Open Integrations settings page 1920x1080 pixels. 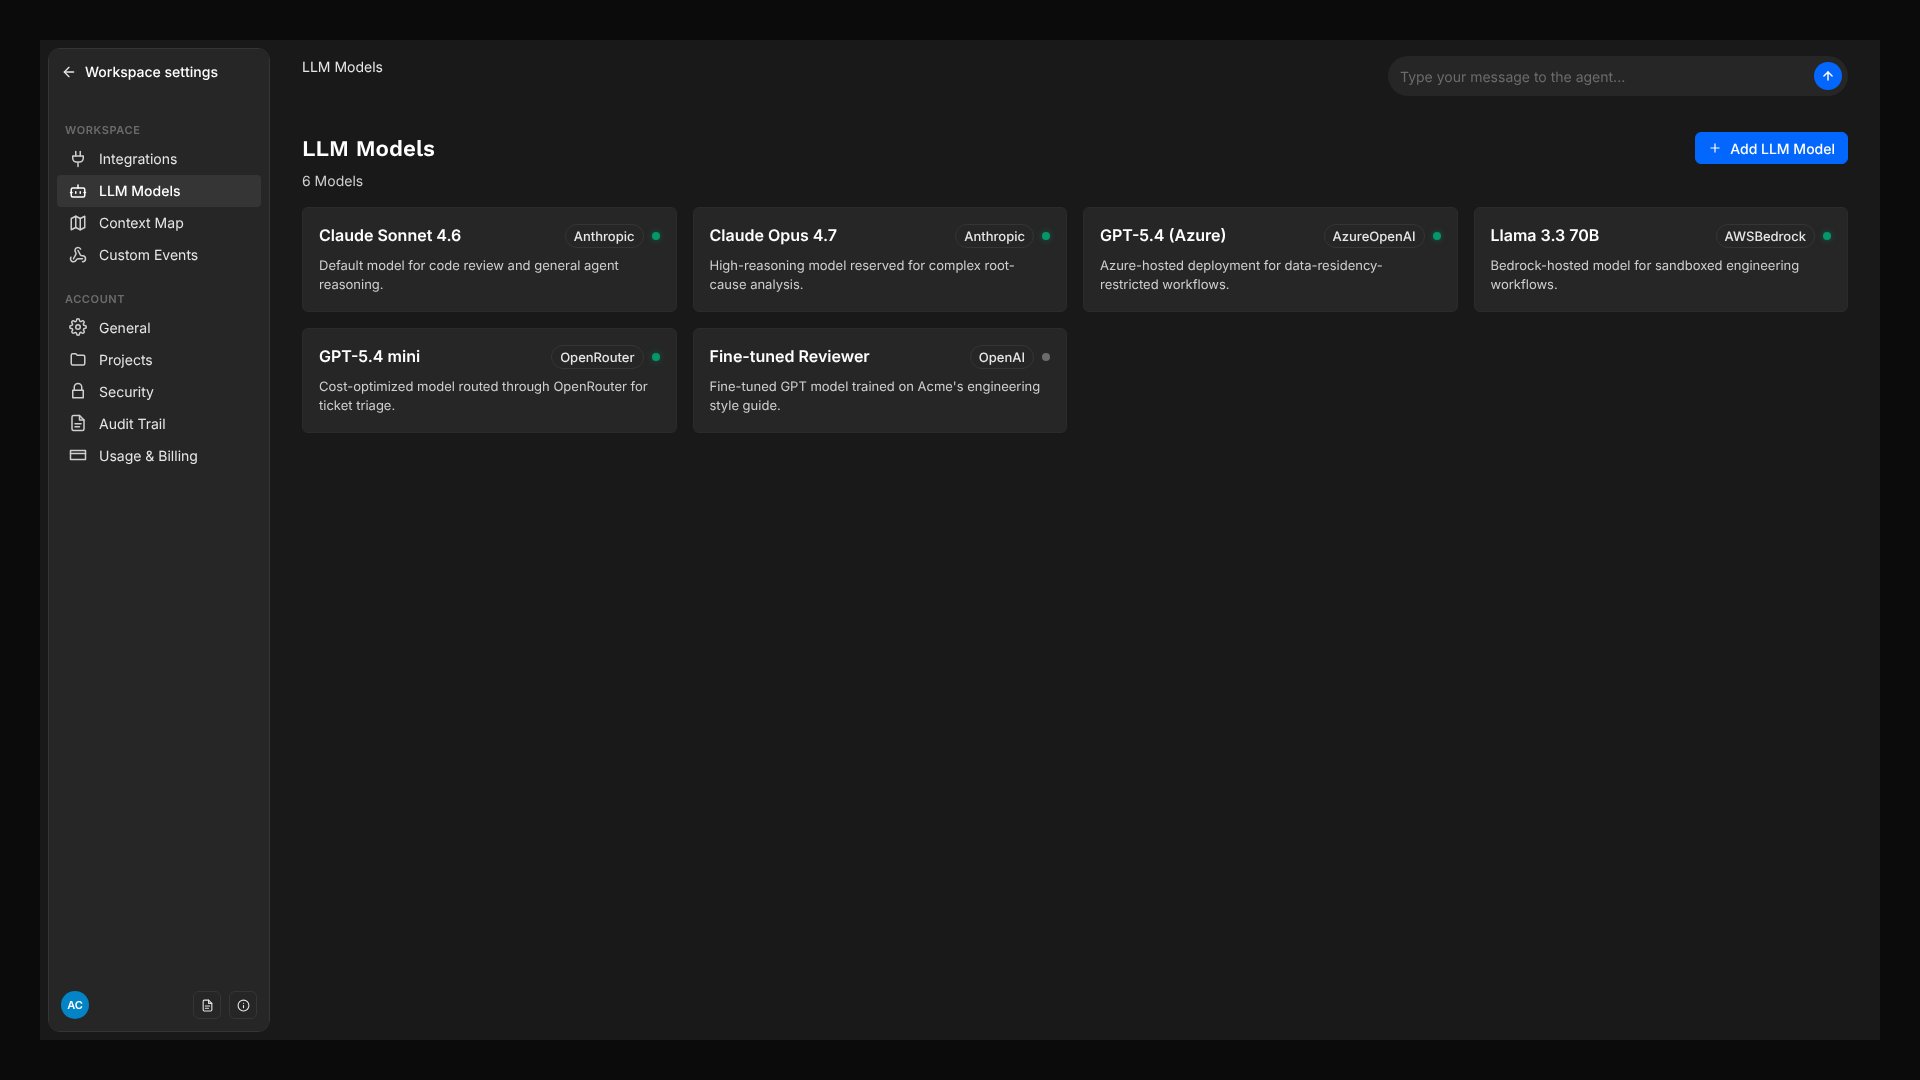click(159, 159)
